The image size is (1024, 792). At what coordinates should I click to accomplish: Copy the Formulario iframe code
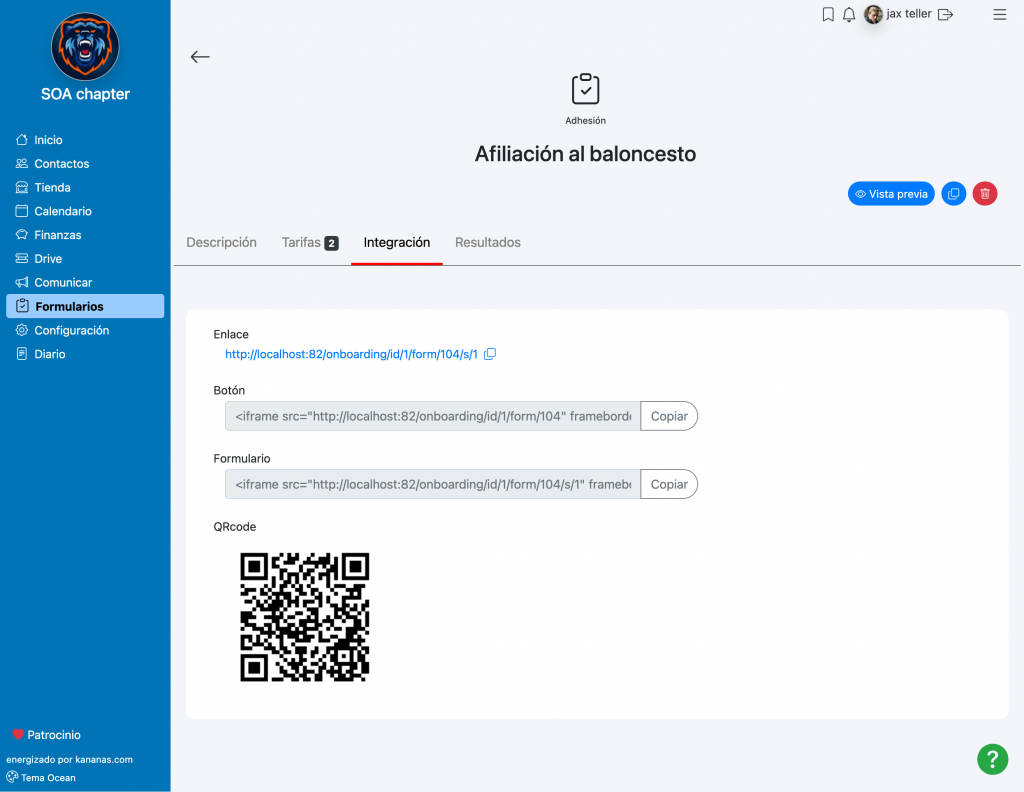(x=669, y=484)
